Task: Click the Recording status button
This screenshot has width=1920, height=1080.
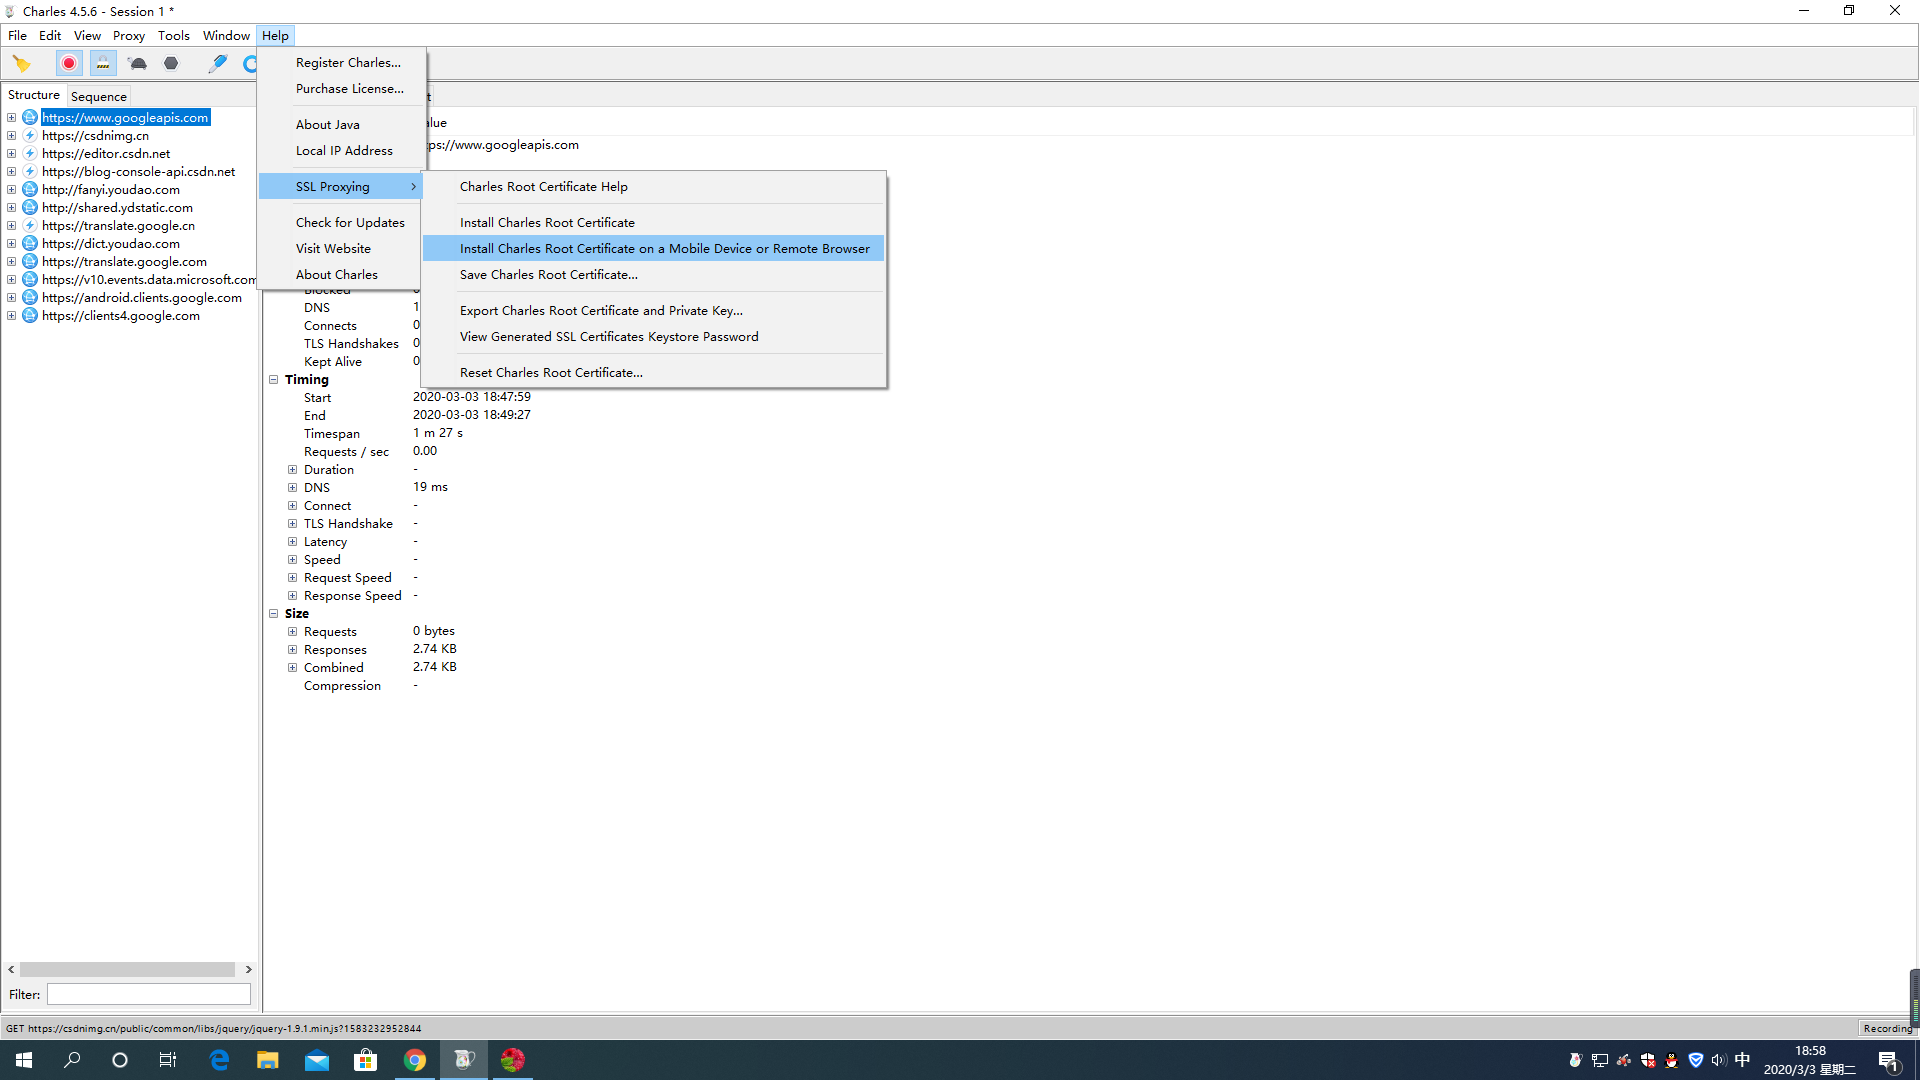Action: 1886,1028
